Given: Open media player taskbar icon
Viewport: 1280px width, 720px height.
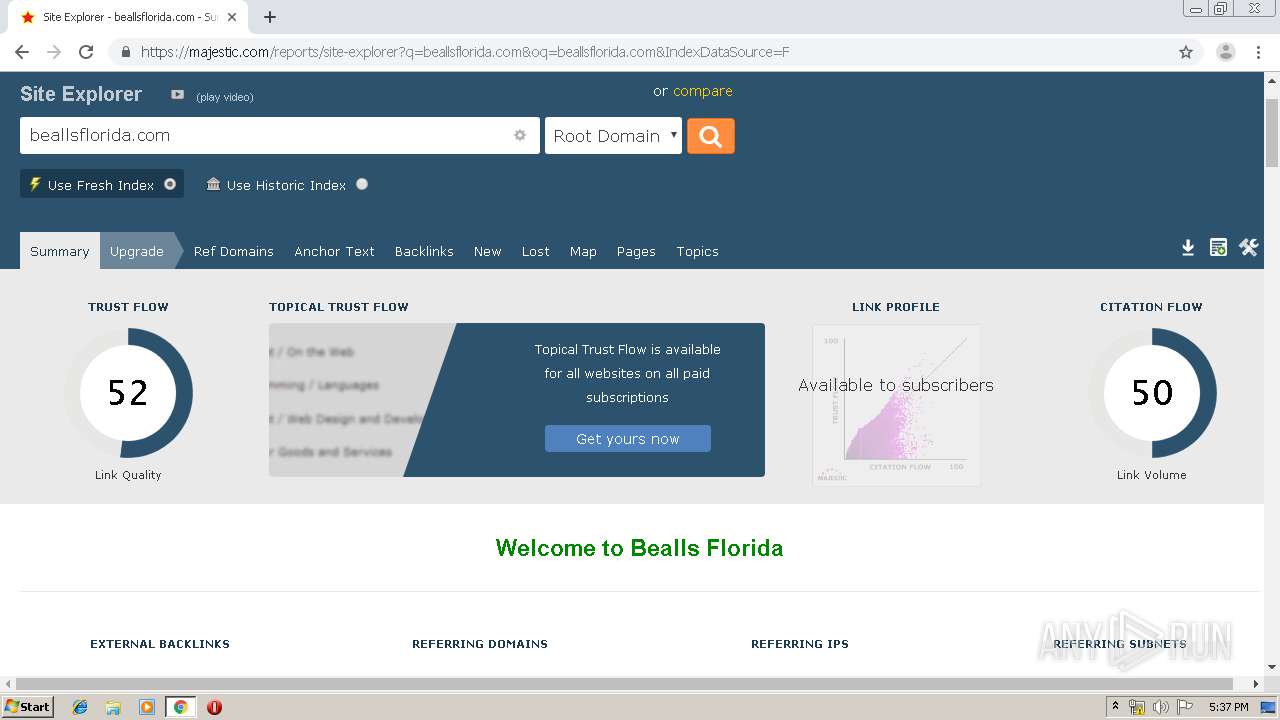Looking at the screenshot, I should click(147, 707).
